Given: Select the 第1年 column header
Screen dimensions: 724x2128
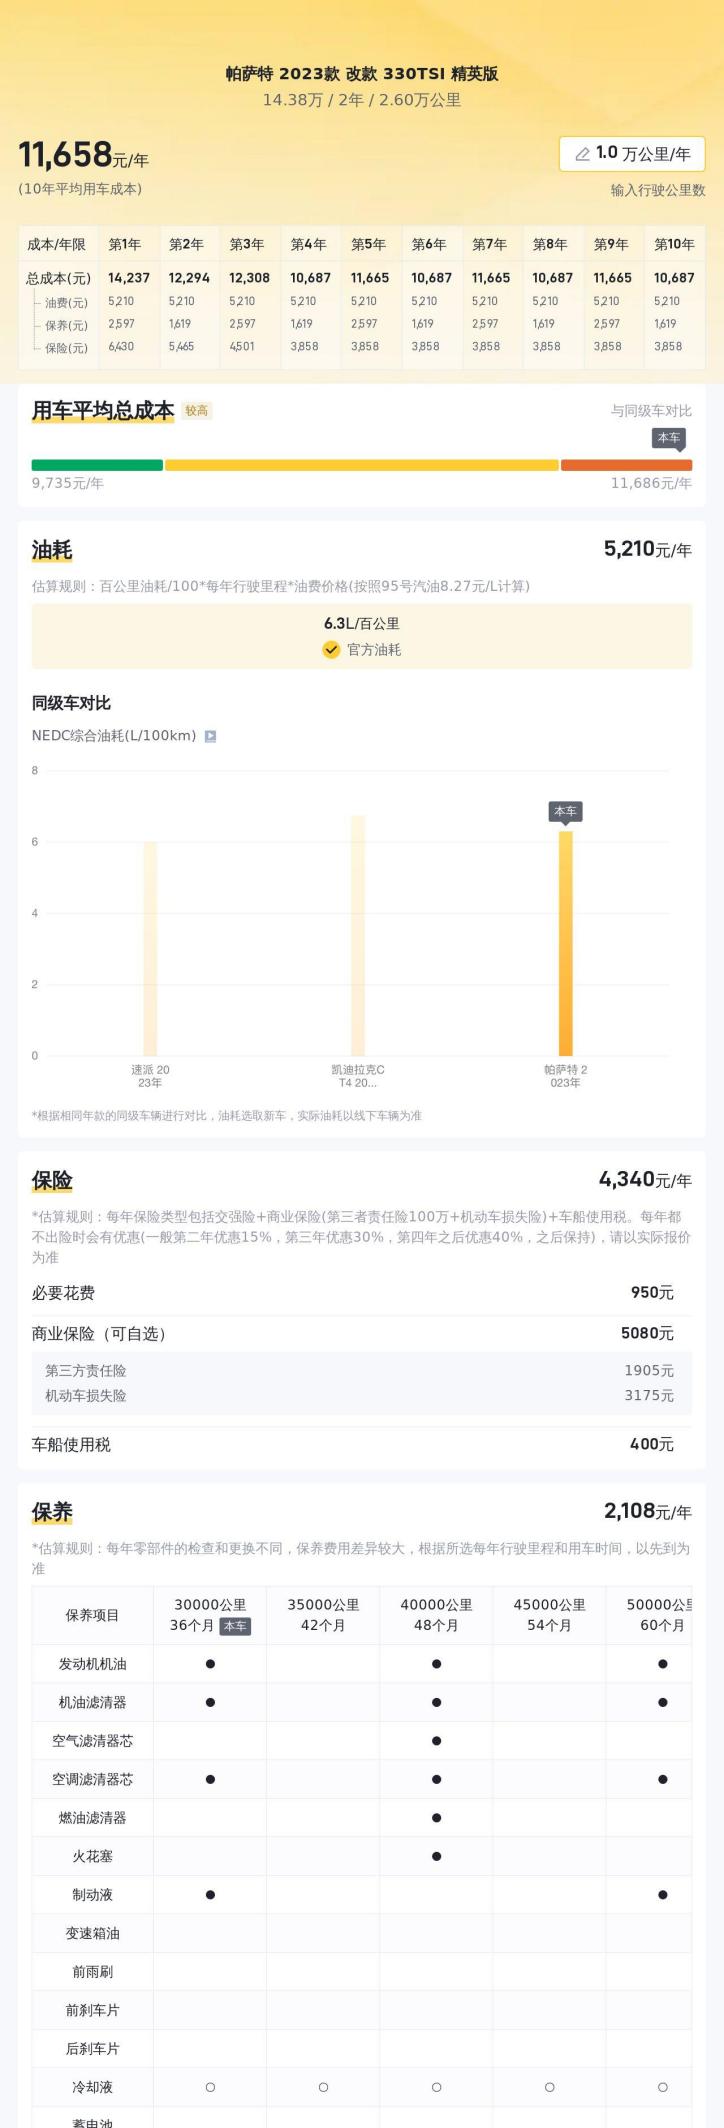Looking at the screenshot, I should (125, 244).
